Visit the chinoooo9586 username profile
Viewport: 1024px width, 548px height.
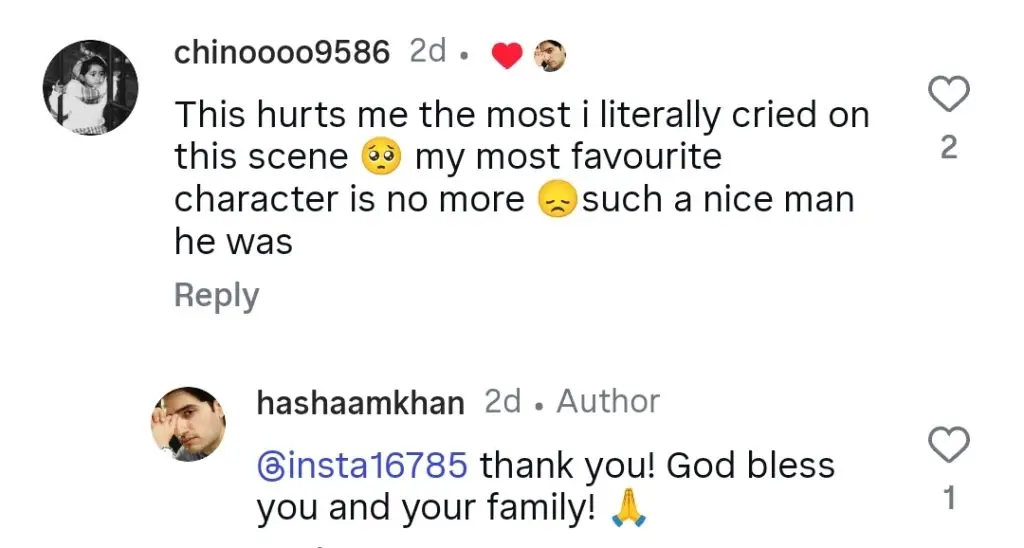(x=281, y=53)
